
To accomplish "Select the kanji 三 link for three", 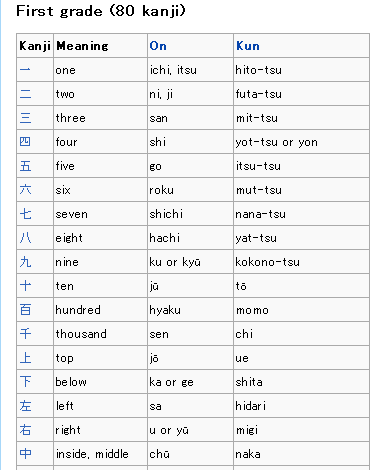I will (25, 118).
